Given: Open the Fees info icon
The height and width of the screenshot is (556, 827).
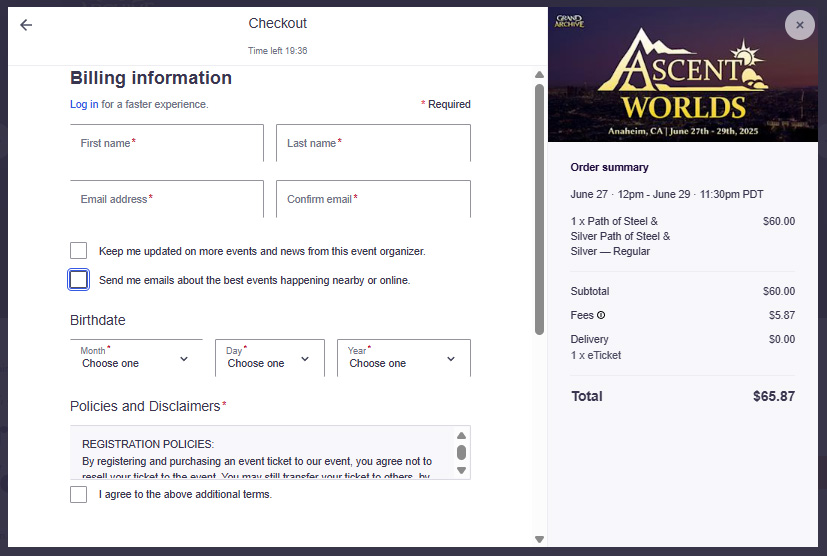Looking at the screenshot, I should pos(601,315).
